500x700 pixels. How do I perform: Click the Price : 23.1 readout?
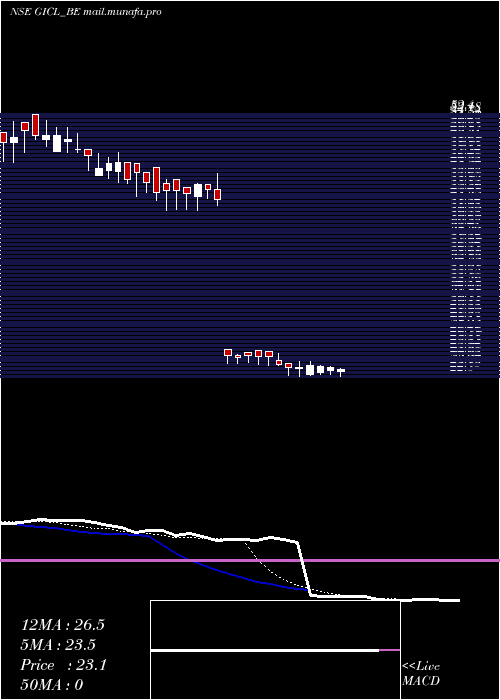tap(63, 665)
